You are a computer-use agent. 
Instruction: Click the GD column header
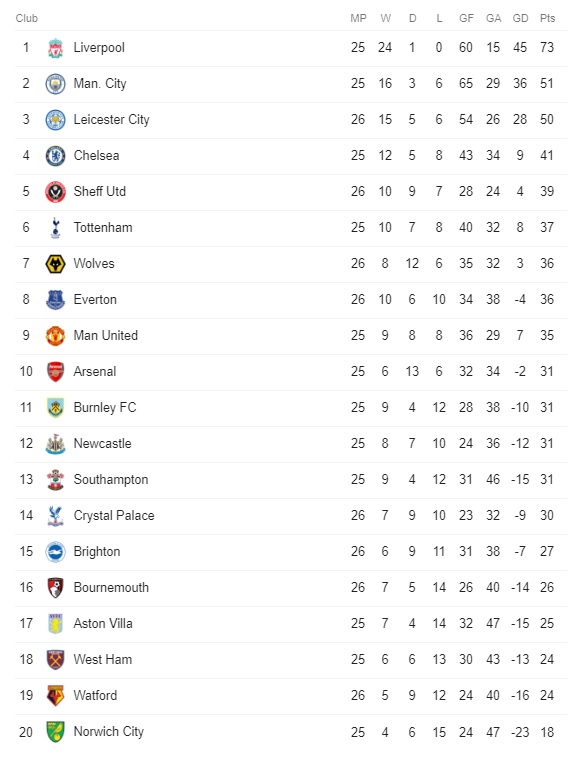[x=520, y=19]
